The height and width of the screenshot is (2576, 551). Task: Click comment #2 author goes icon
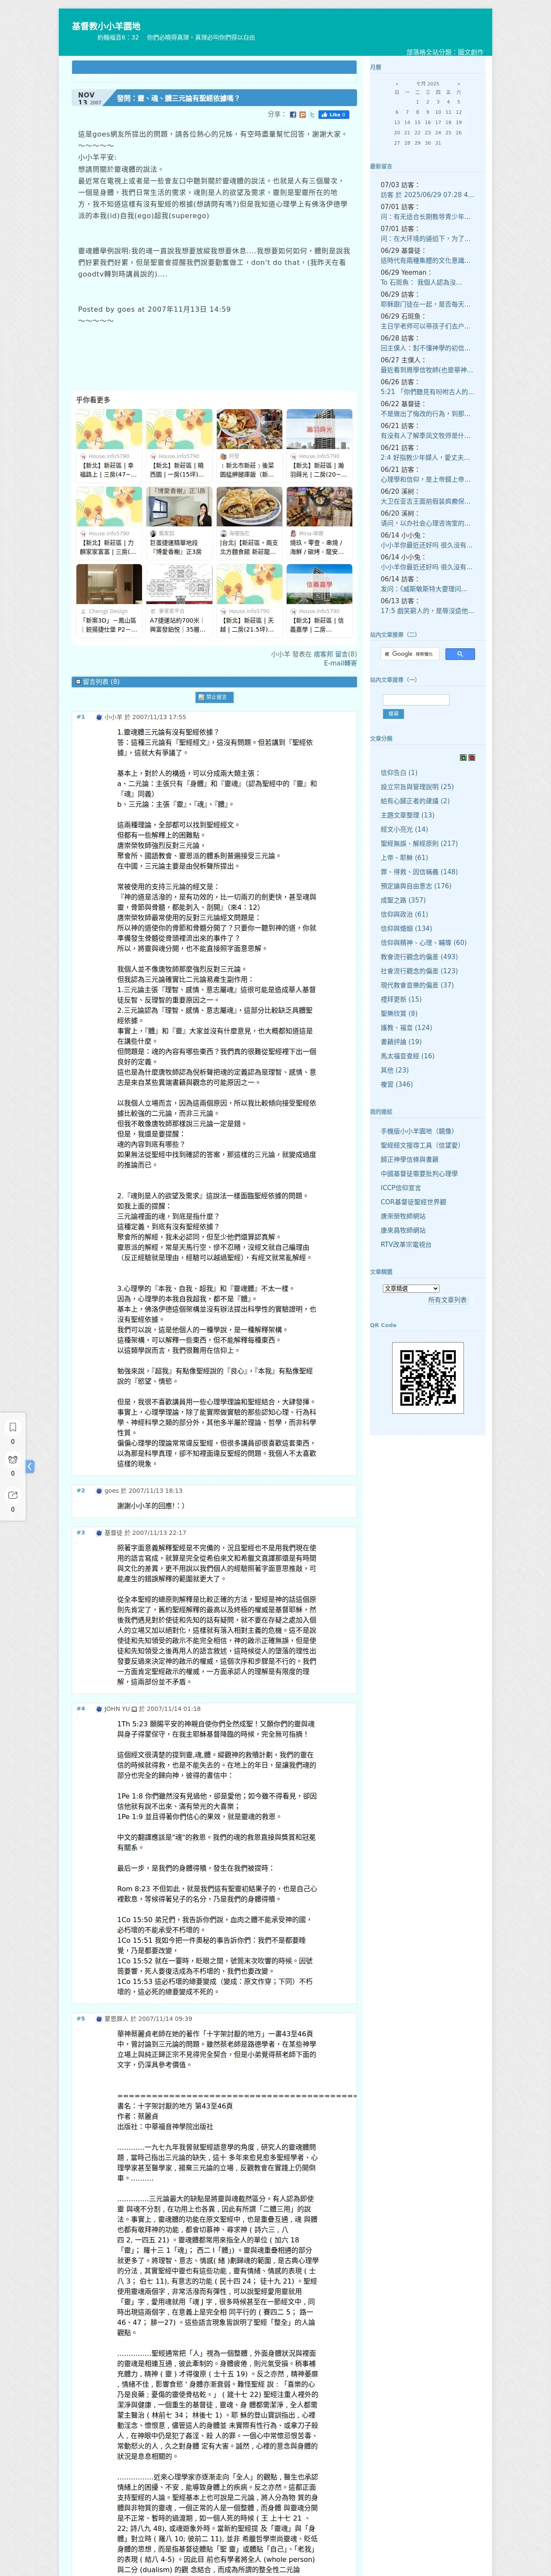coord(99,1491)
